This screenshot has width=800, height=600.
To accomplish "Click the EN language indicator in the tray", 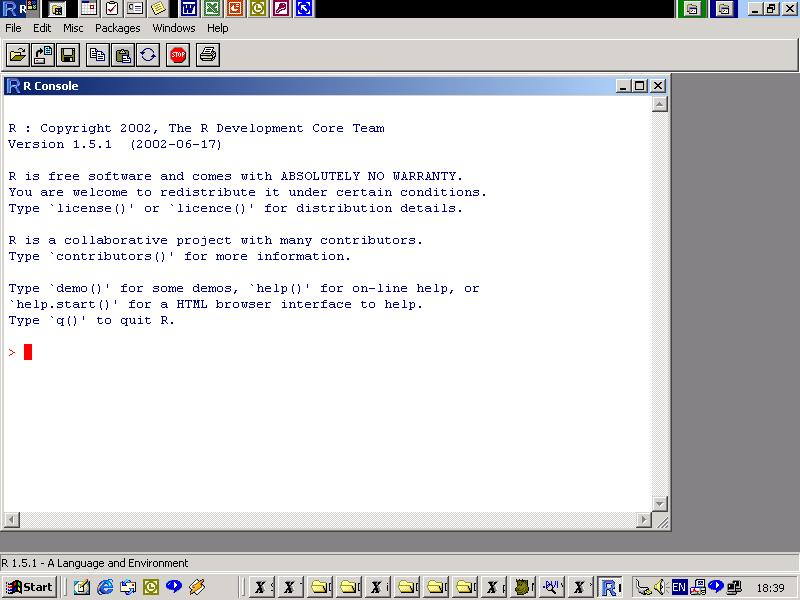I will pos(679,587).
